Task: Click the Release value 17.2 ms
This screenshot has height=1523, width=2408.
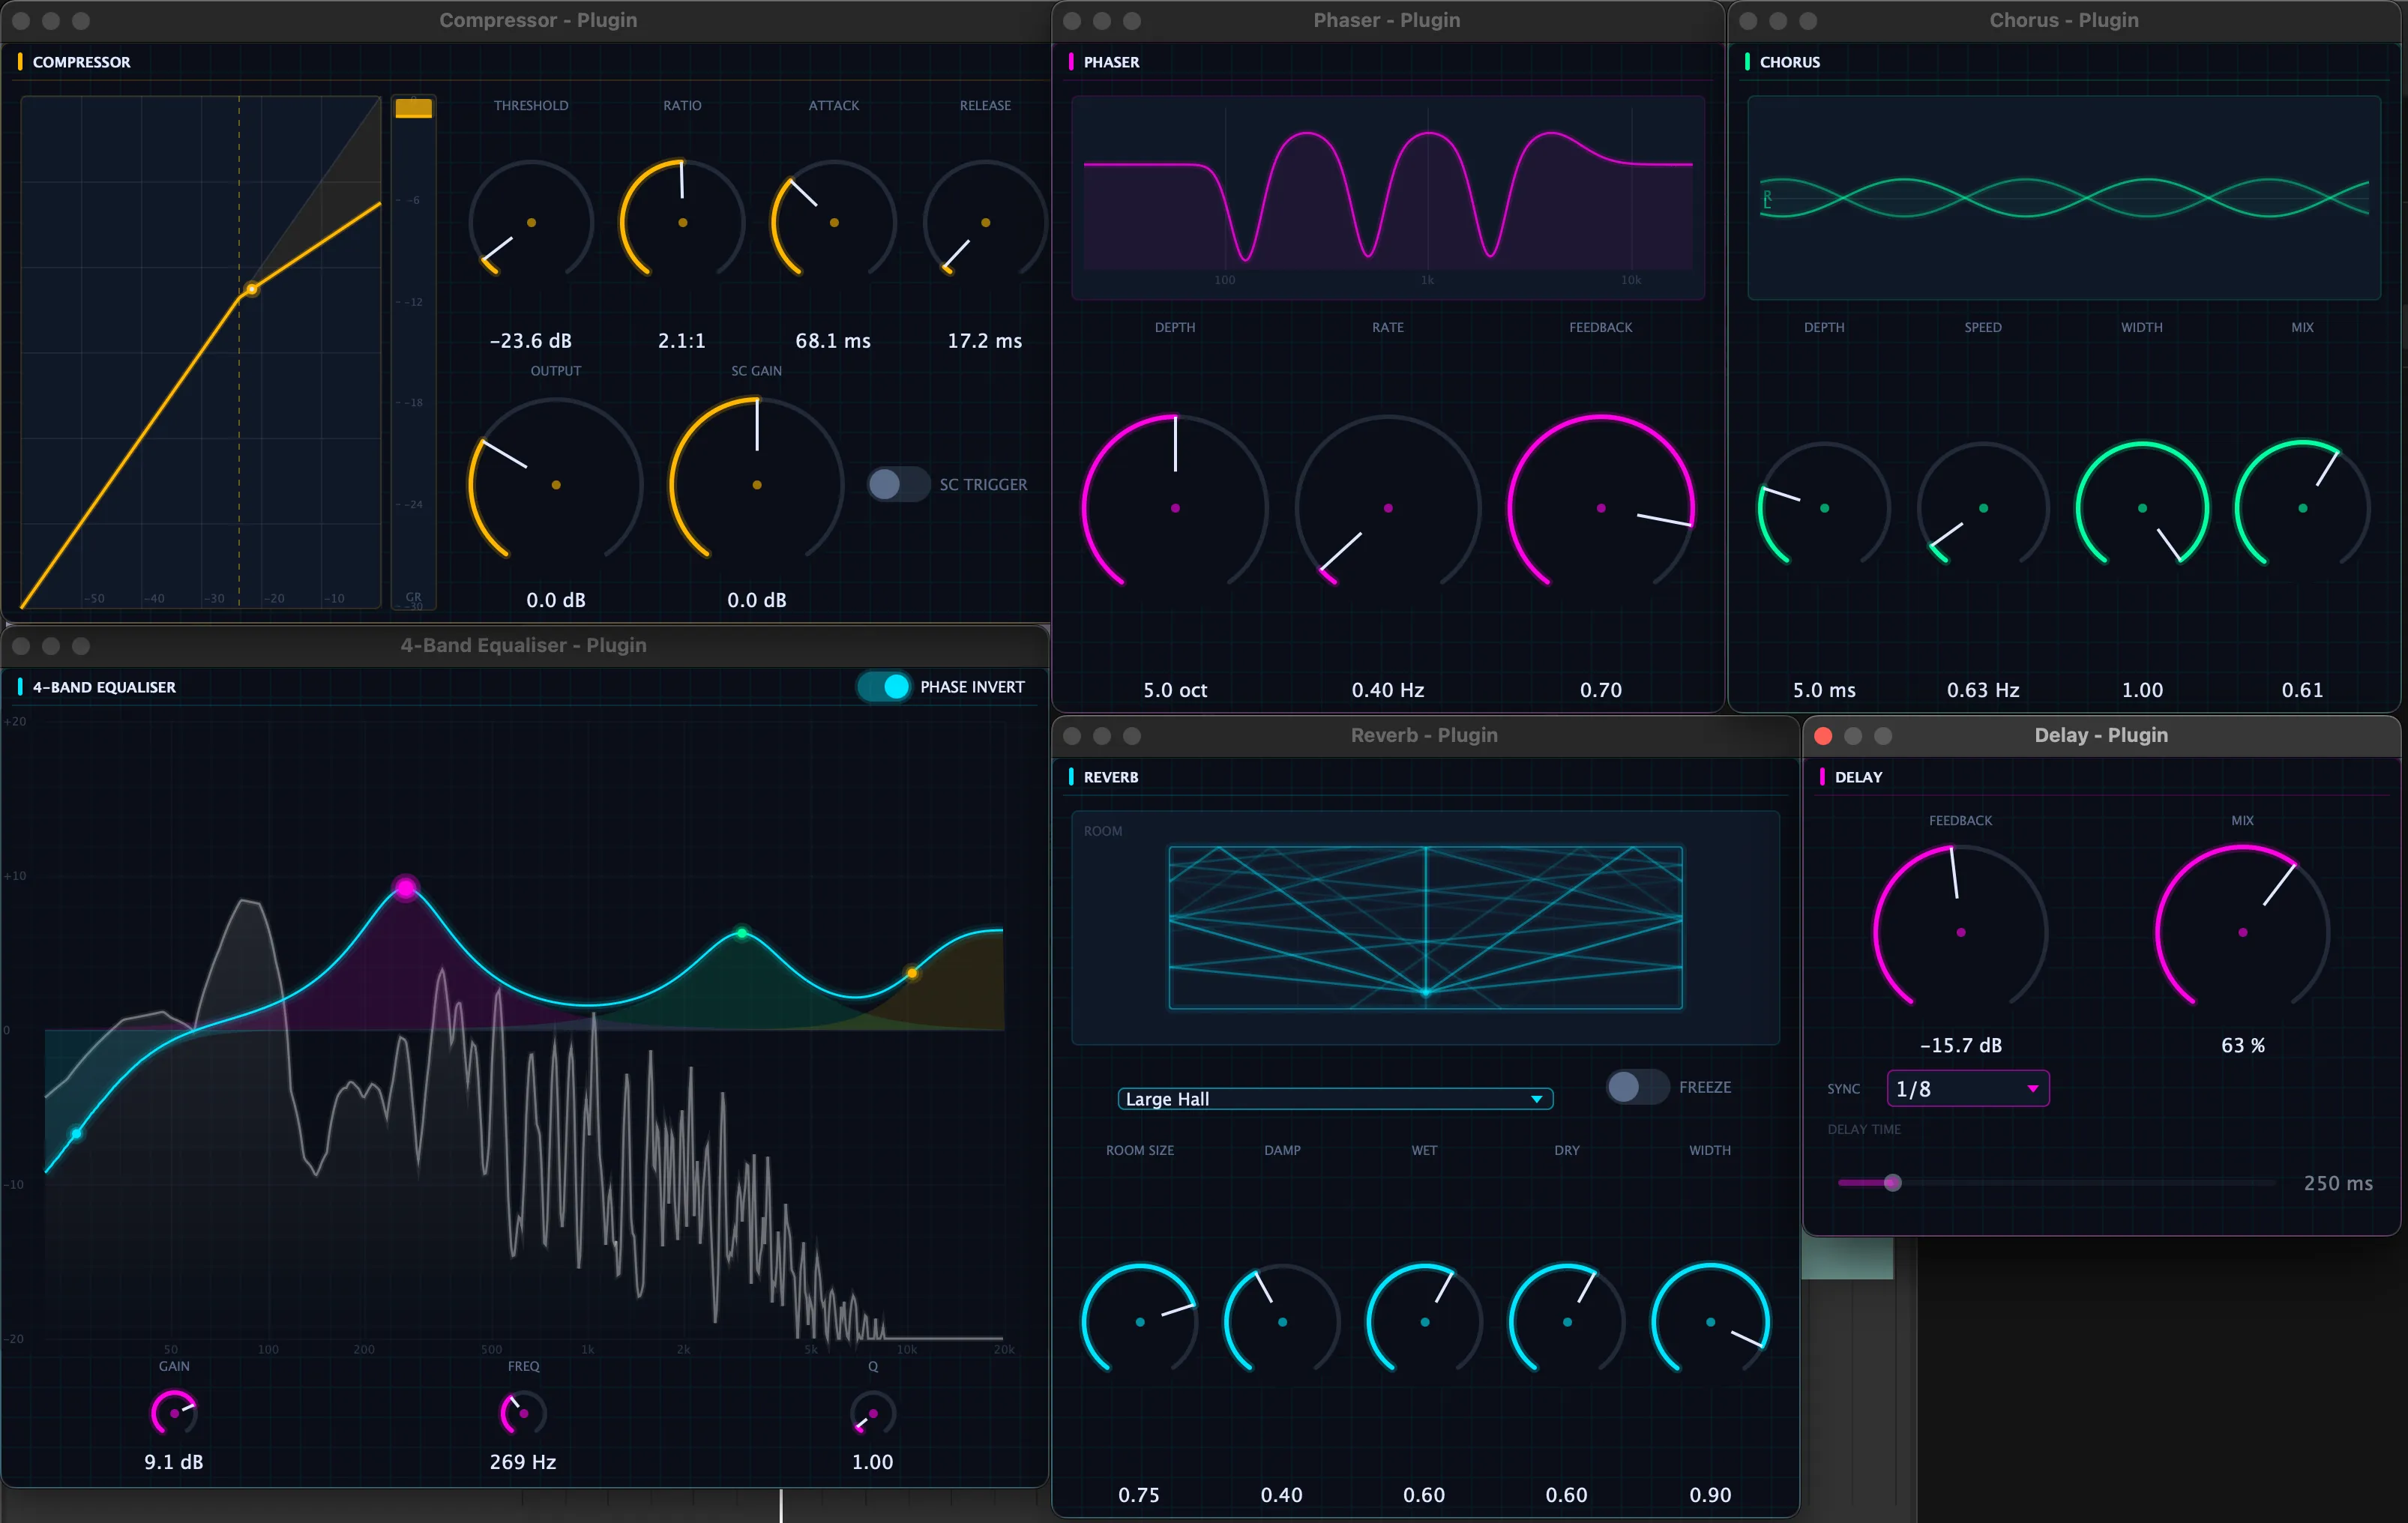Action: (985, 341)
